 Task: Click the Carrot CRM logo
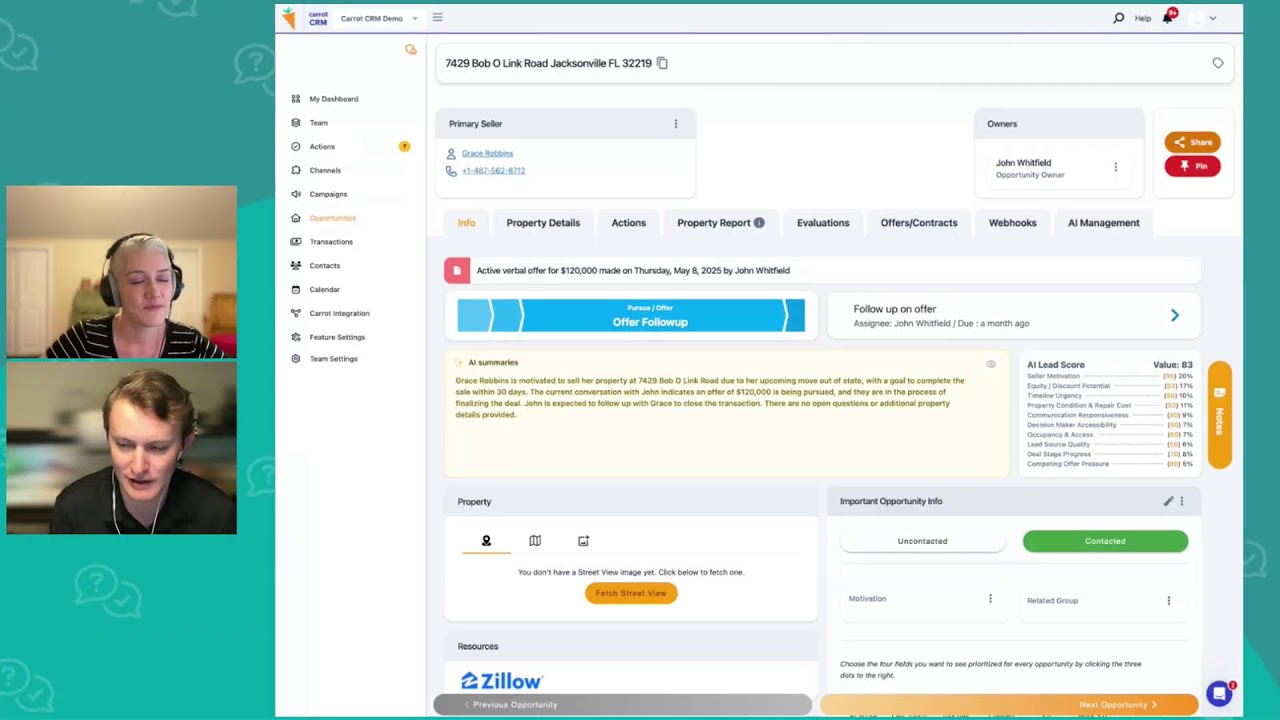[304, 18]
